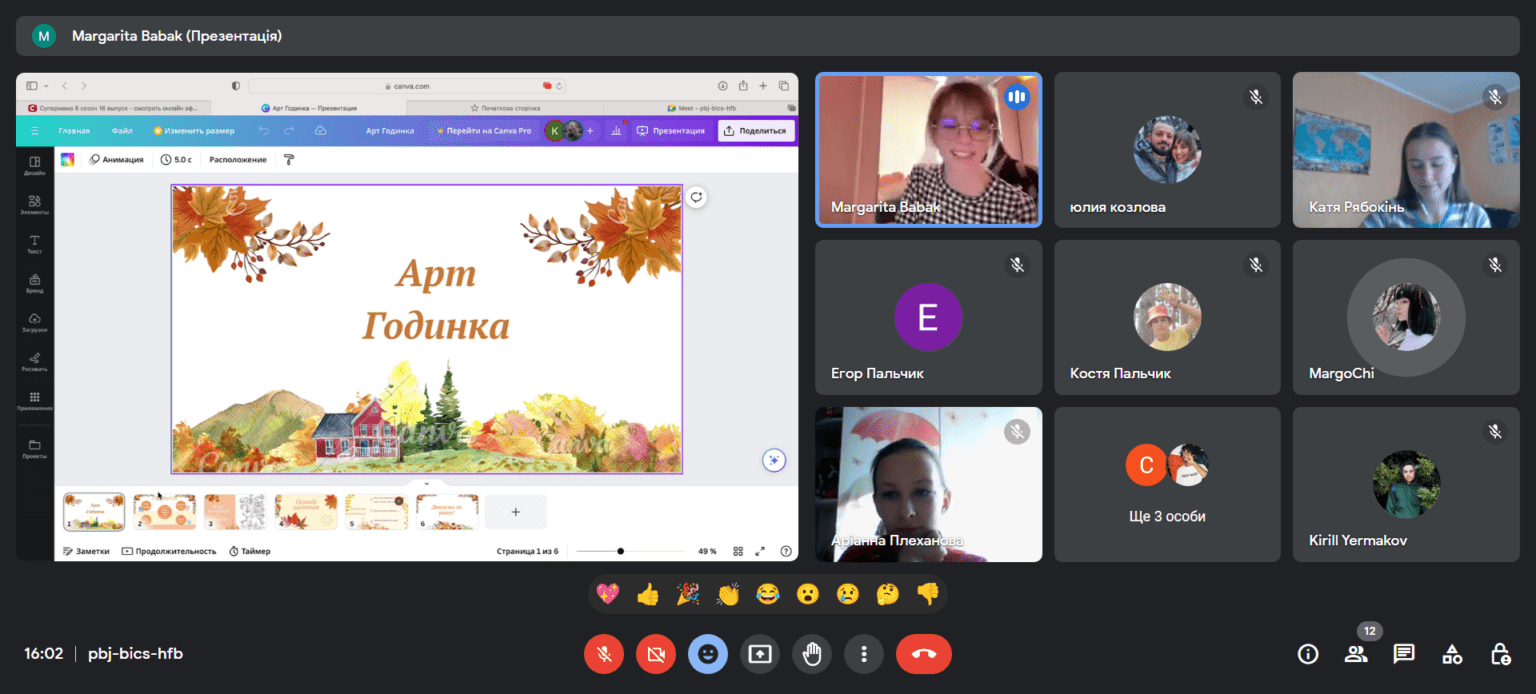The height and width of the screenshot is (694, 1536).
Task: Show the participants list with 12 people
Action: (1356, 654)
